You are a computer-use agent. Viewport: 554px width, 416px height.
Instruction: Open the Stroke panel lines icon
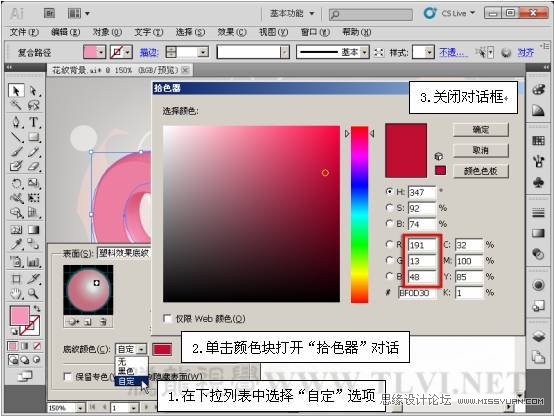pyautogui.click(x=538, y=213)
